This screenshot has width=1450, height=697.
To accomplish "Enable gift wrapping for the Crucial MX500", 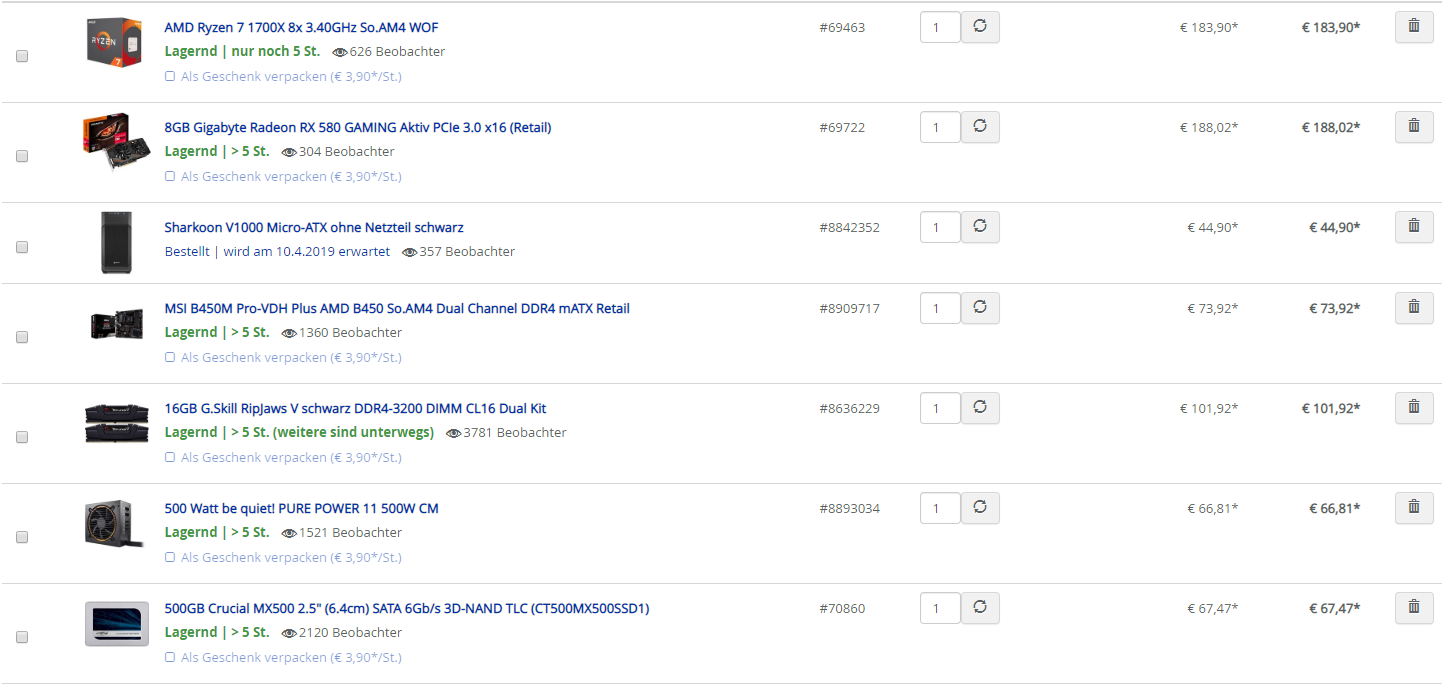I will (170, 658).
